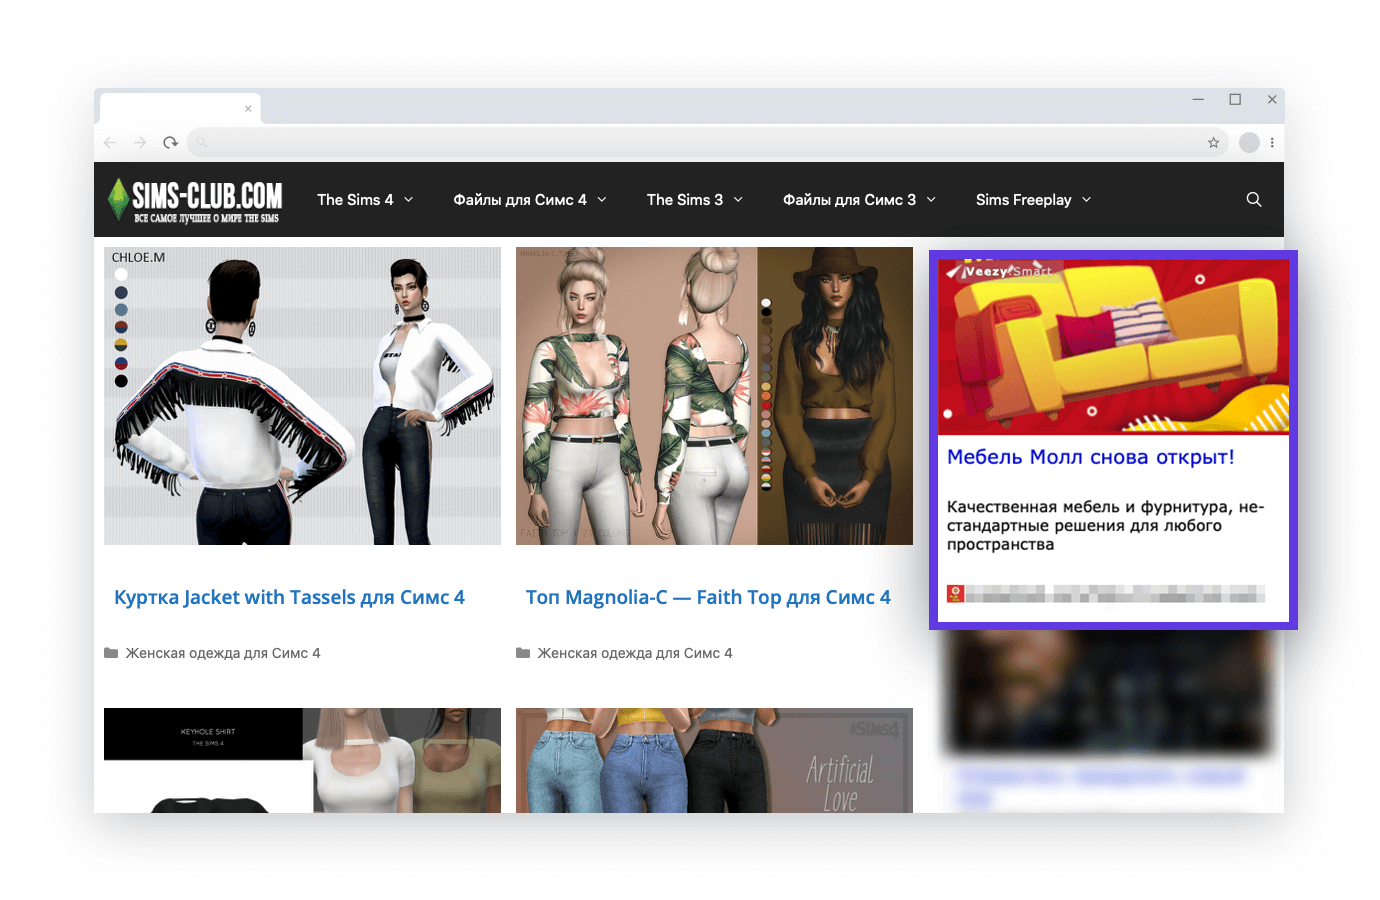The image size is (1380, 900).
Task: Open browser three-dot menu
Action: pyautogui.click(x=1272, y=143)
